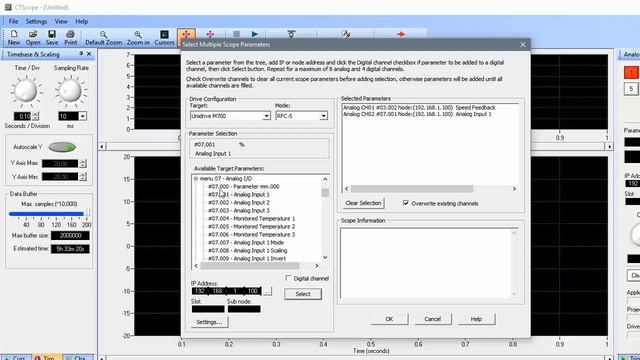Click Cancel in the dialog

(433, 319)
